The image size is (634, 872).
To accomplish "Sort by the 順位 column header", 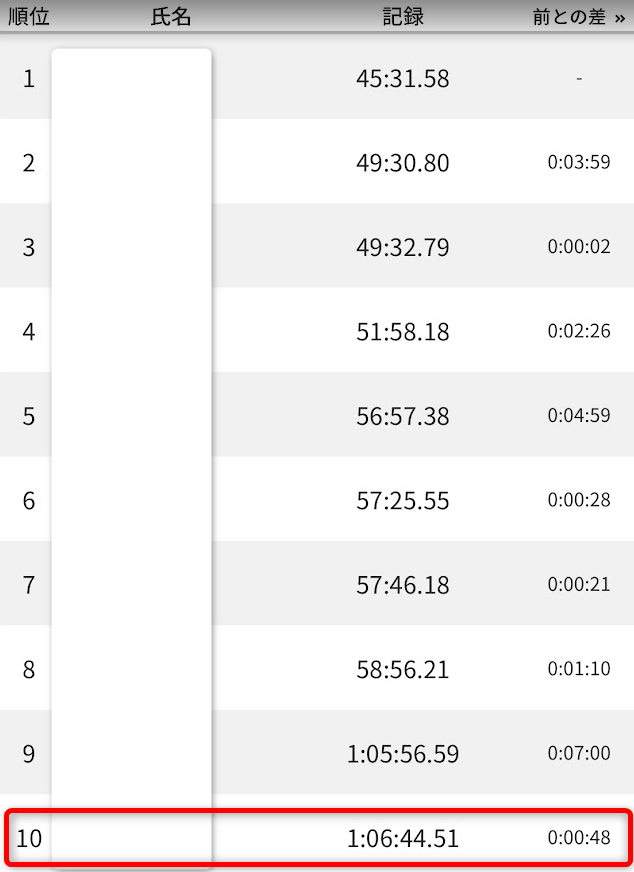I will tap(28, 18).
